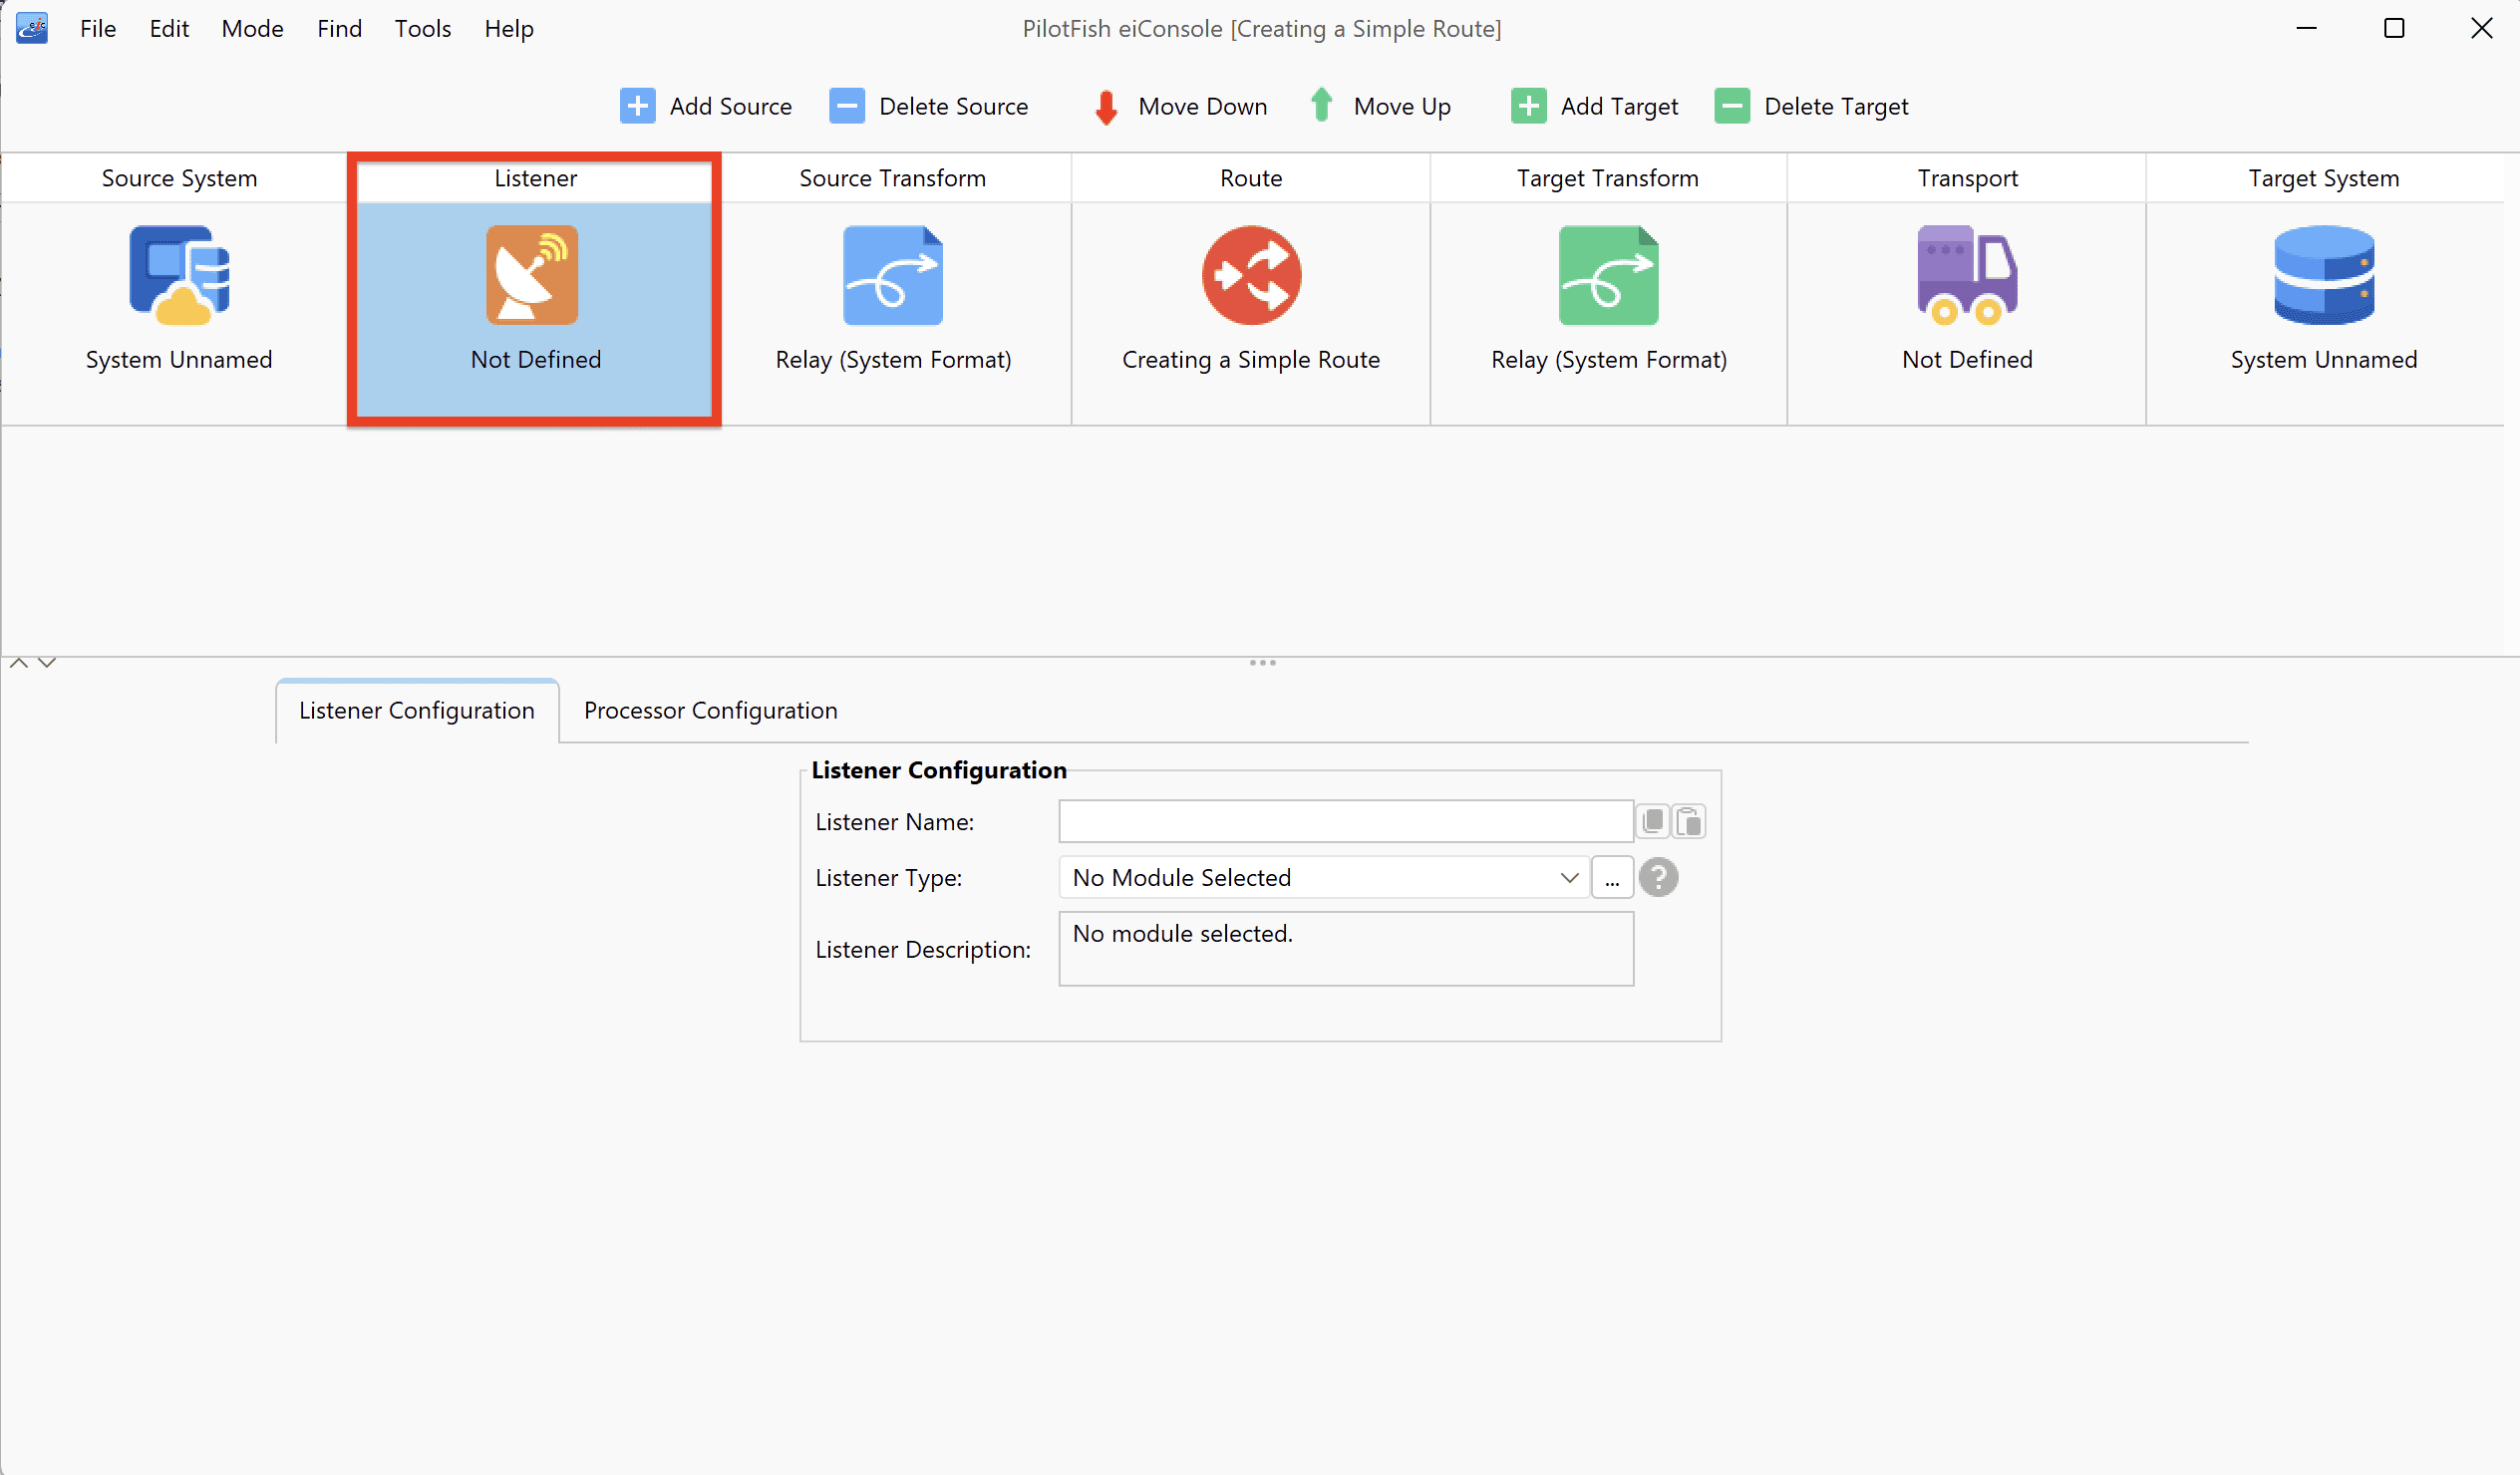The width and height of the screenshot is (2520, 1475).
Task: Click the Source System column header
Action: 179,178
